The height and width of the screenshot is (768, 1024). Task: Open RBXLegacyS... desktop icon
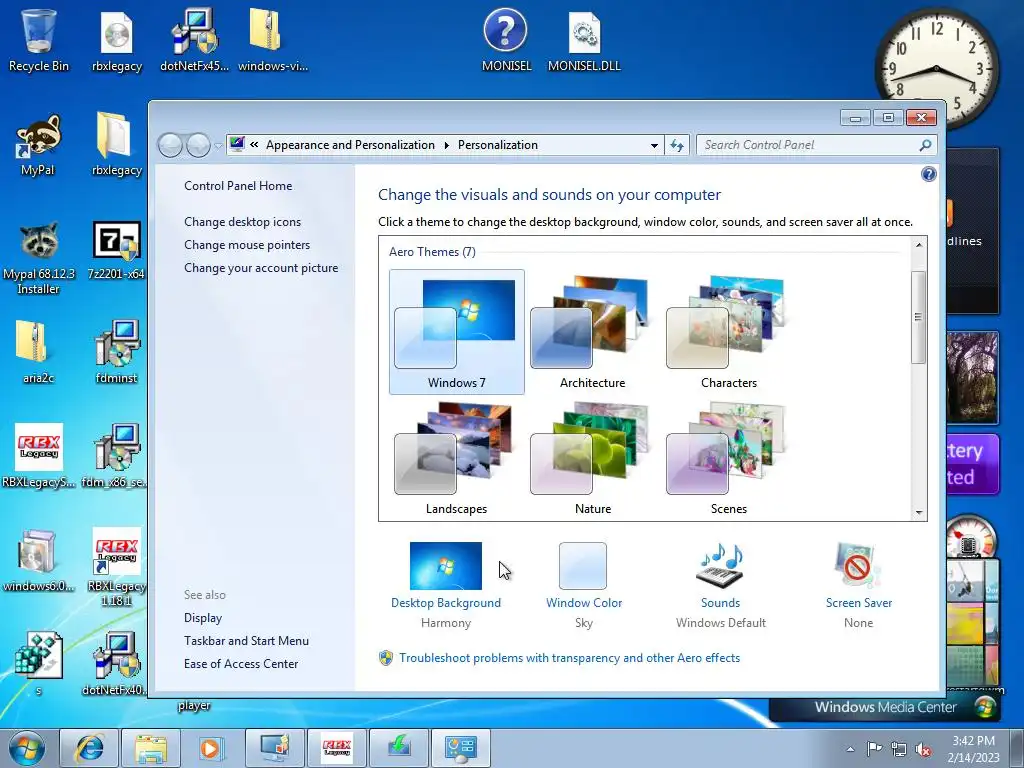tap(39, 456)
